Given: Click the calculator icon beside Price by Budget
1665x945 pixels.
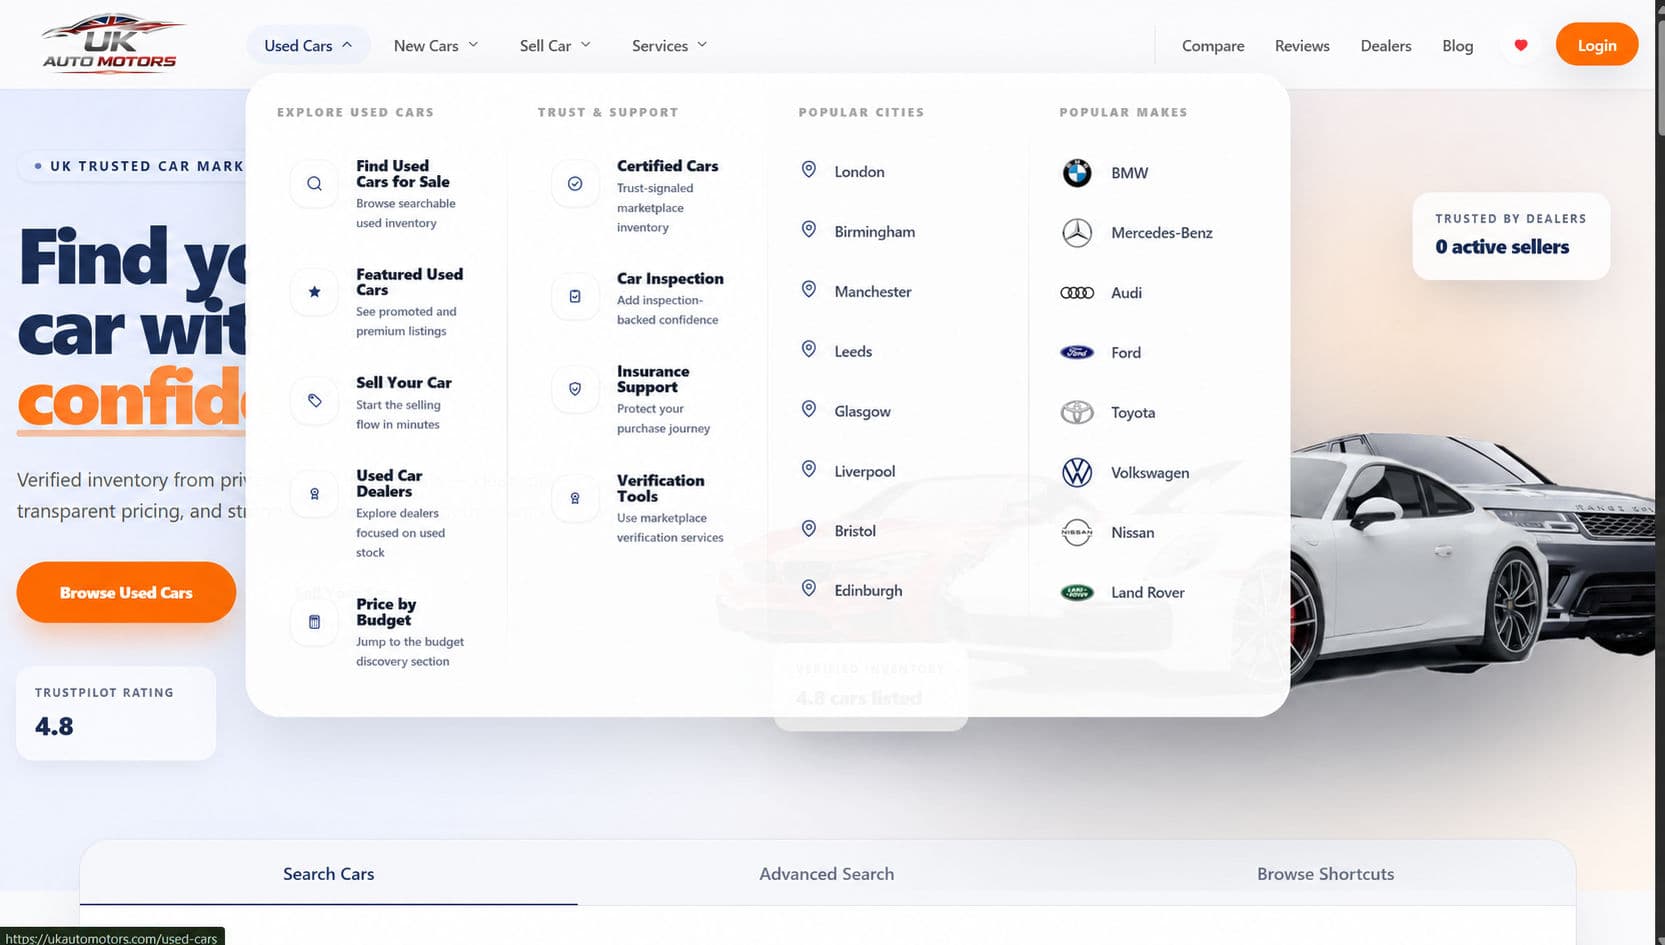Looking at the screenshot, I should [314, 622].
